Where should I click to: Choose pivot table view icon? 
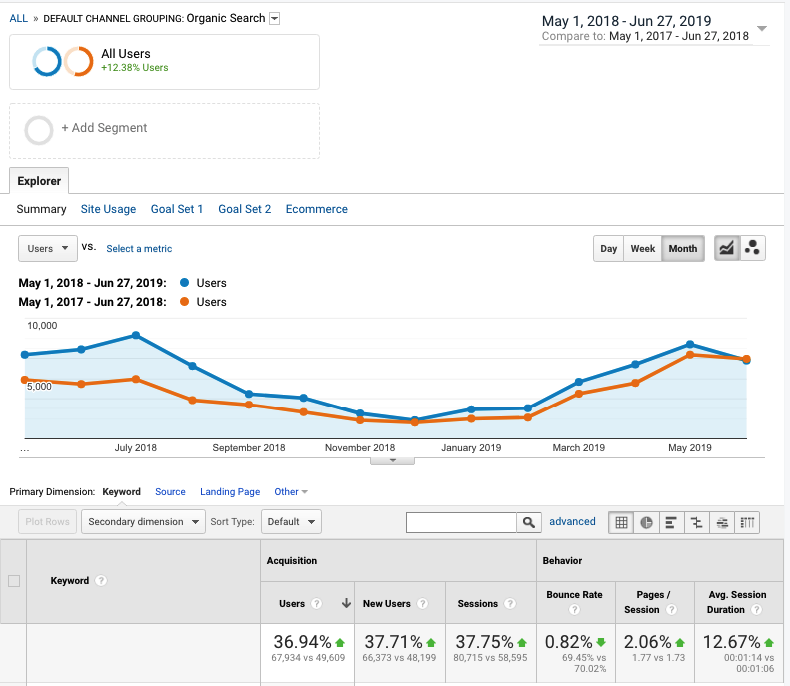747,522
